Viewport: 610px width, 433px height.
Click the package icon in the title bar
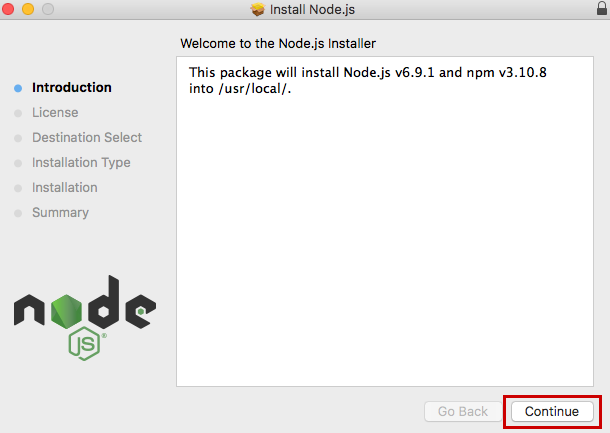(257, 10)
